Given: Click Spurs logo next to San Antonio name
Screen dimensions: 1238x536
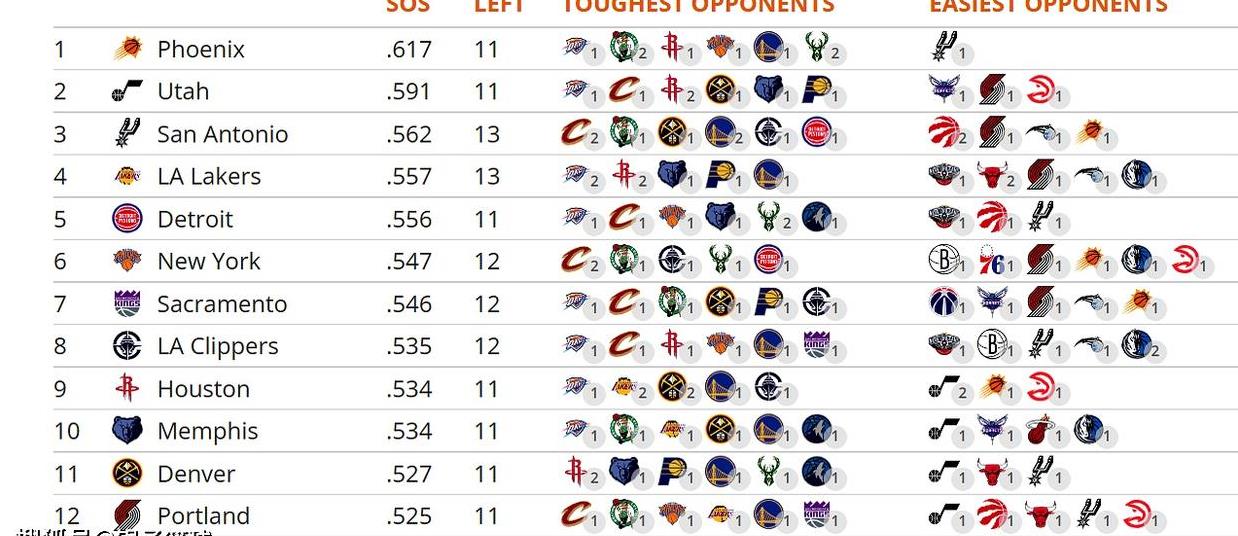Looking at the screenshot, I should (127, 133).
